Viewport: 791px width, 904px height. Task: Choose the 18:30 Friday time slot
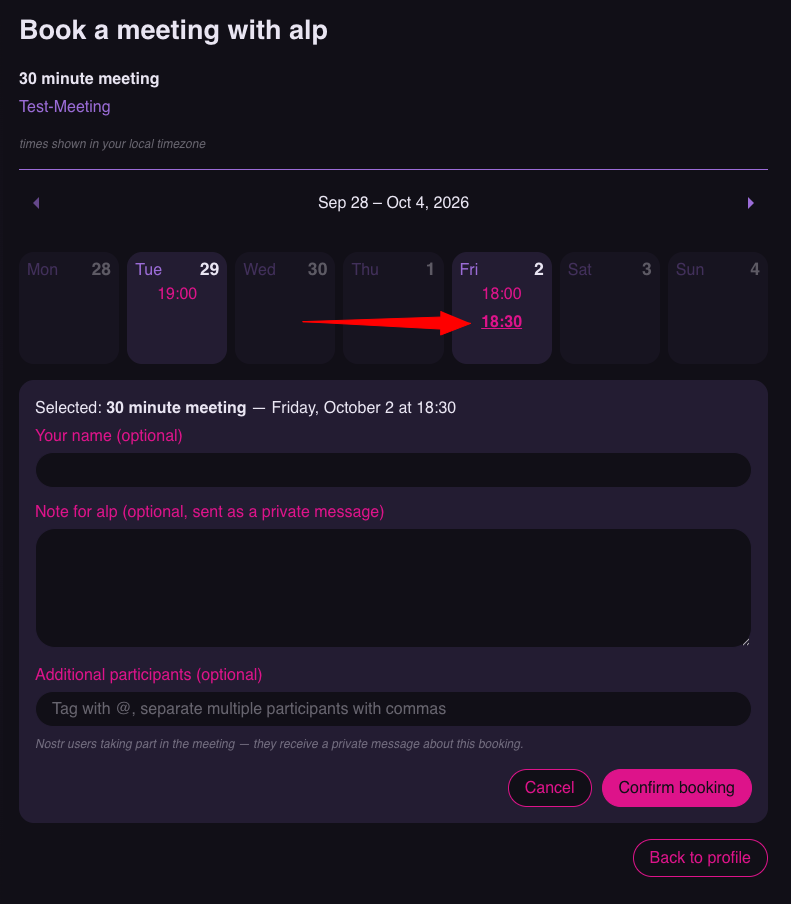(502, 322)
